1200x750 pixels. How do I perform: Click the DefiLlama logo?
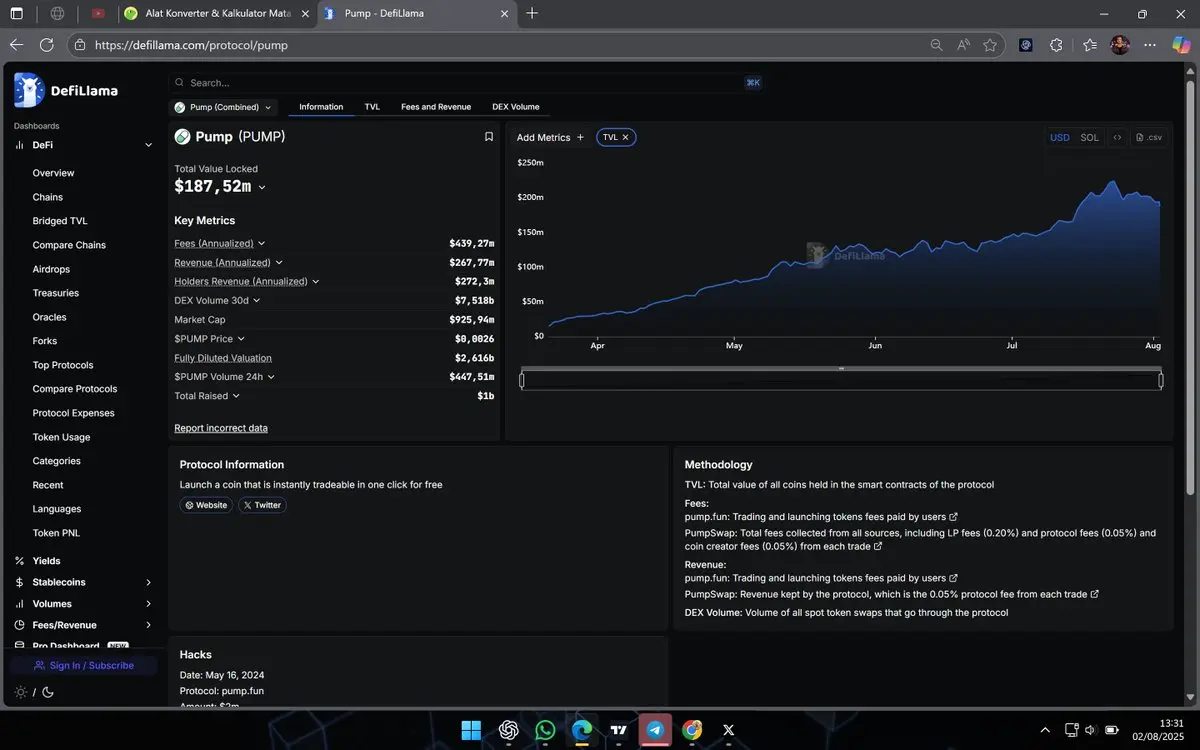(x=66, y=90)
